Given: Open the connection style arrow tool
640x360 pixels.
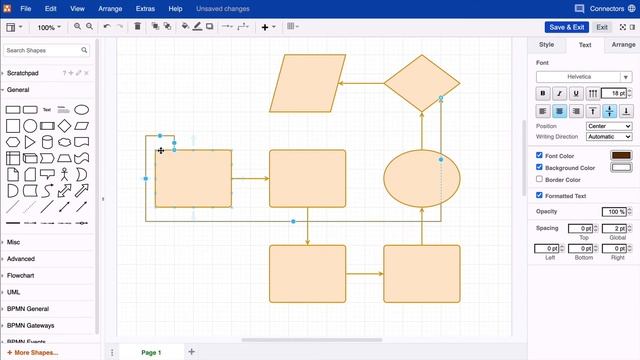Looking at the screenshot, I should (227, 27).
